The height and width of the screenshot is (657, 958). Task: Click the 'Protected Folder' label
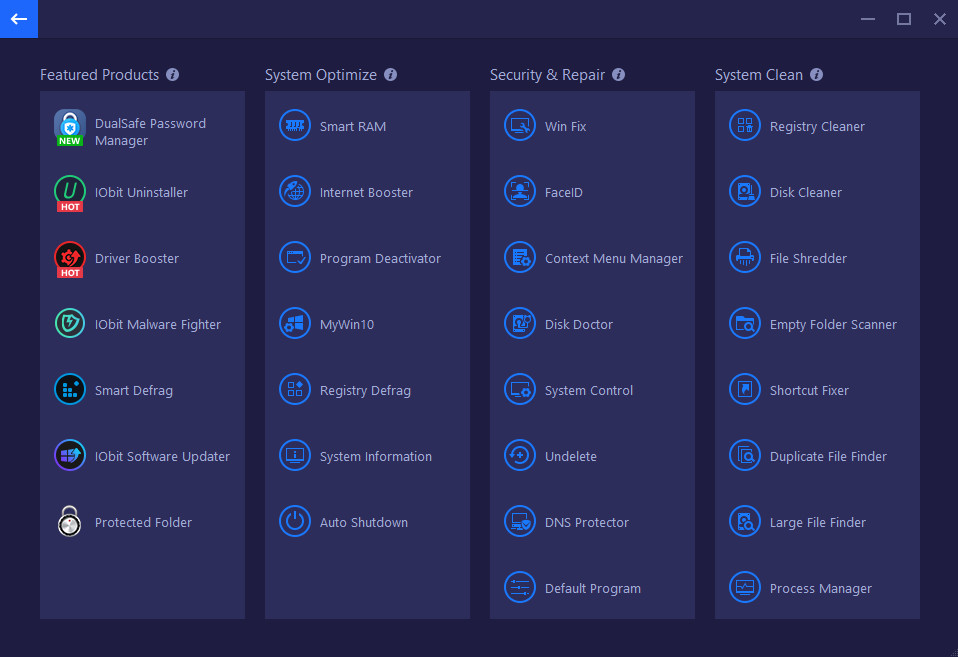tap(143, 523)
